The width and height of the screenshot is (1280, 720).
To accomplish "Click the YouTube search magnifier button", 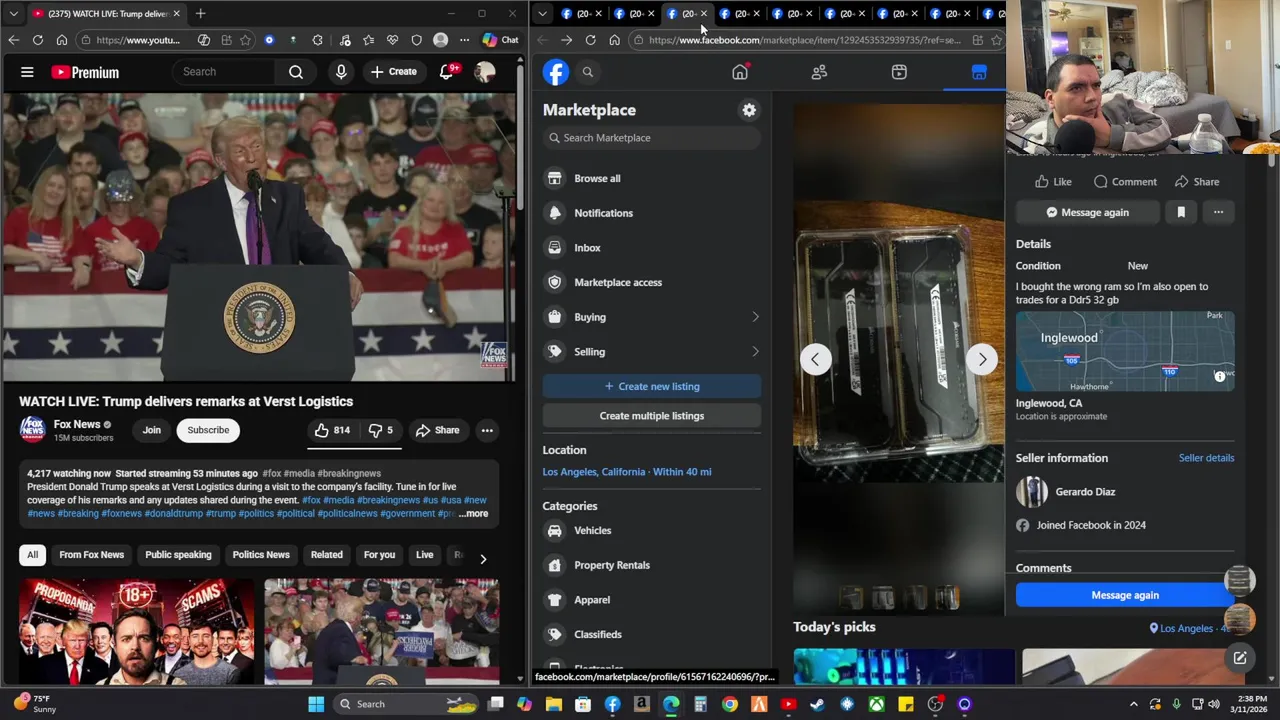I will 296,72.
